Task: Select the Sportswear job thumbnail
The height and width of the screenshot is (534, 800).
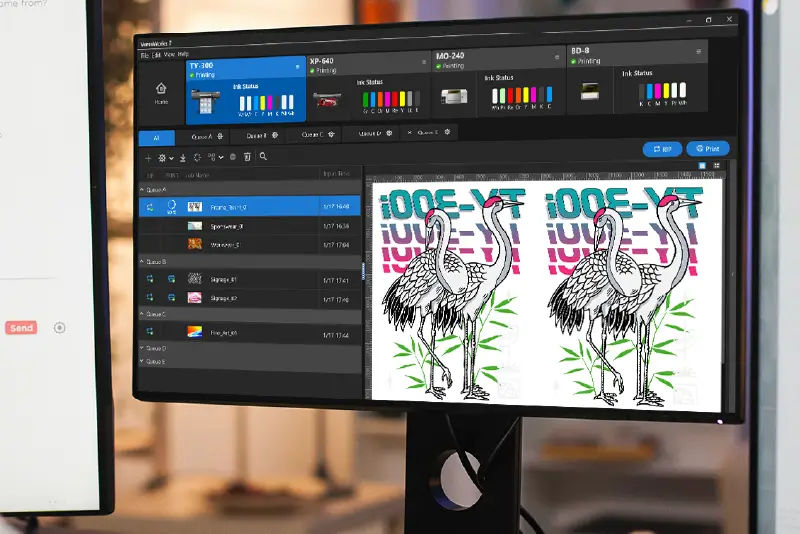Action: (194, 225)
